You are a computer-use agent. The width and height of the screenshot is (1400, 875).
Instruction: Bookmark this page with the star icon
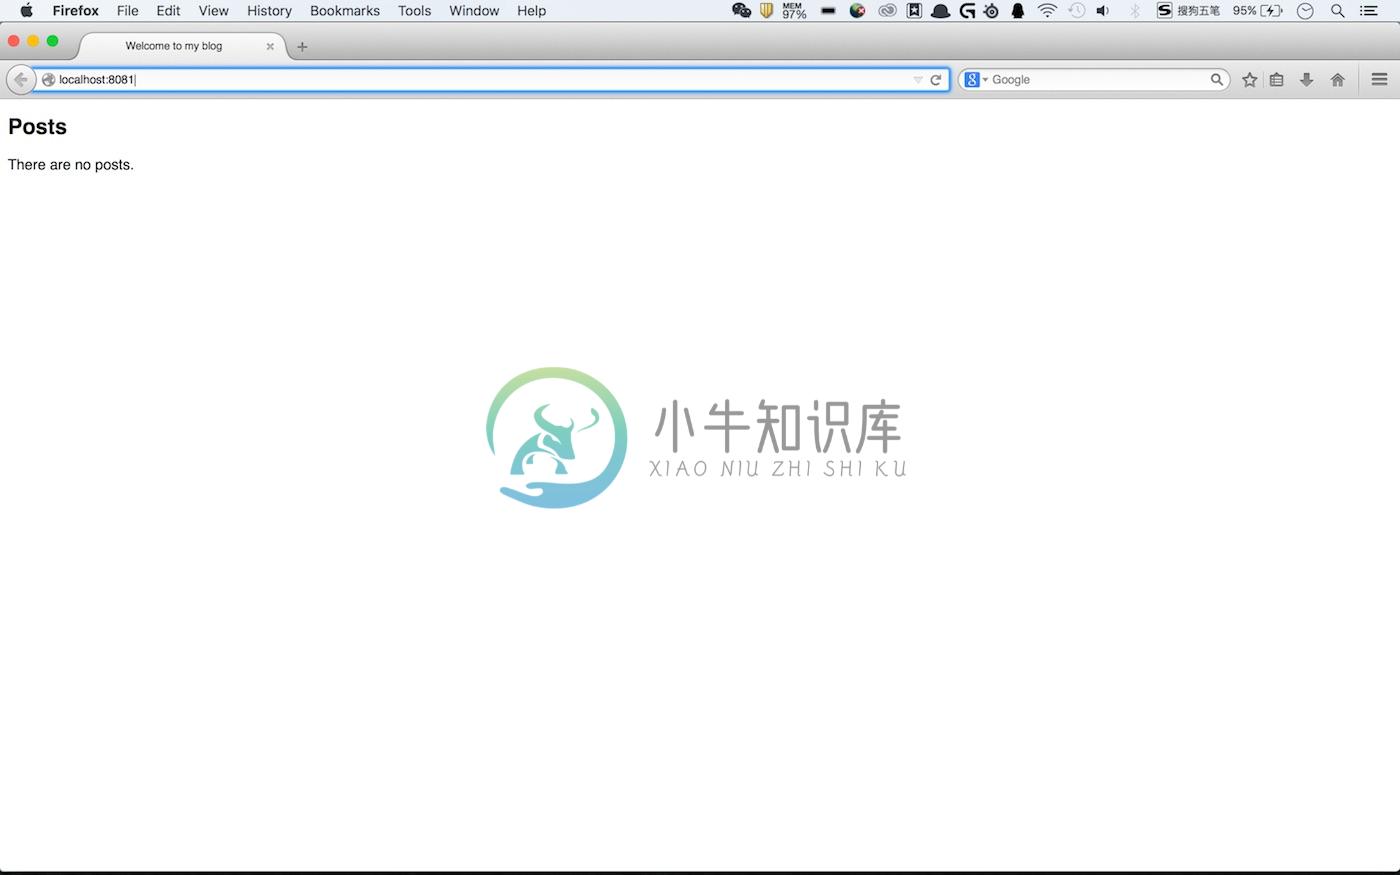1250,80
